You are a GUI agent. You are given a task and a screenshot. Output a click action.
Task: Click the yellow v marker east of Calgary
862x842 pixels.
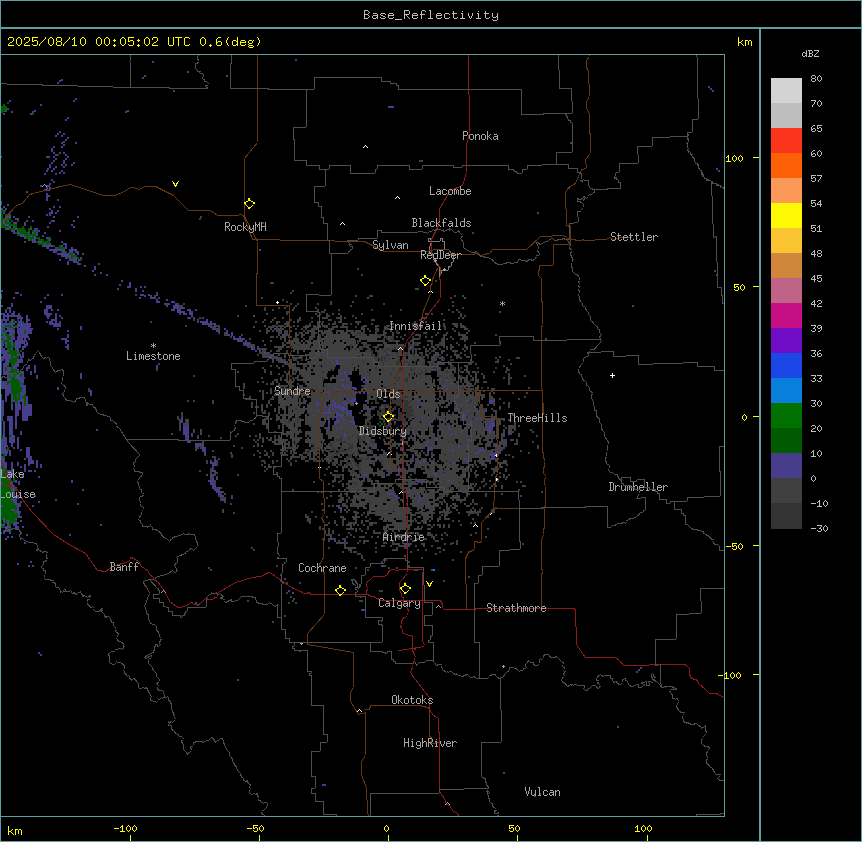tap(429, 584)
